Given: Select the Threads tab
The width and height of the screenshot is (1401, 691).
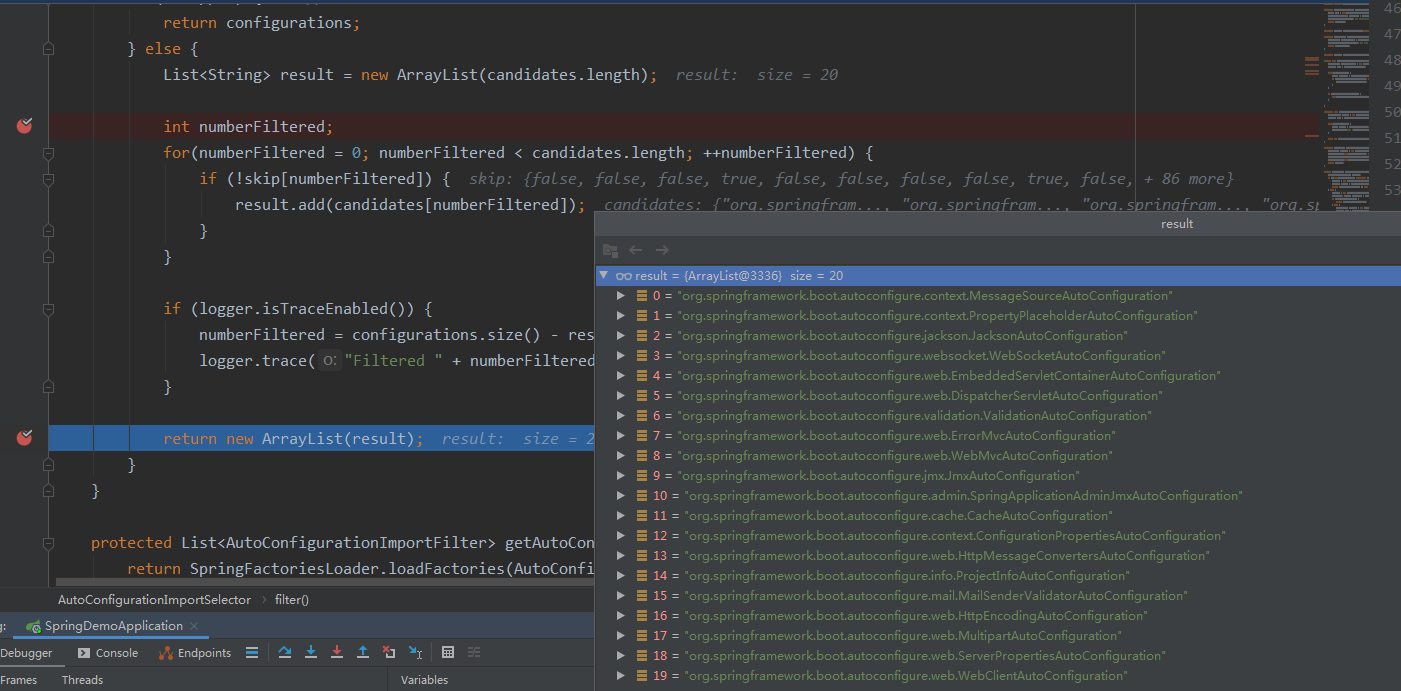Looking at the screenshot, I should pyautogui.click(x=82, y=680).
